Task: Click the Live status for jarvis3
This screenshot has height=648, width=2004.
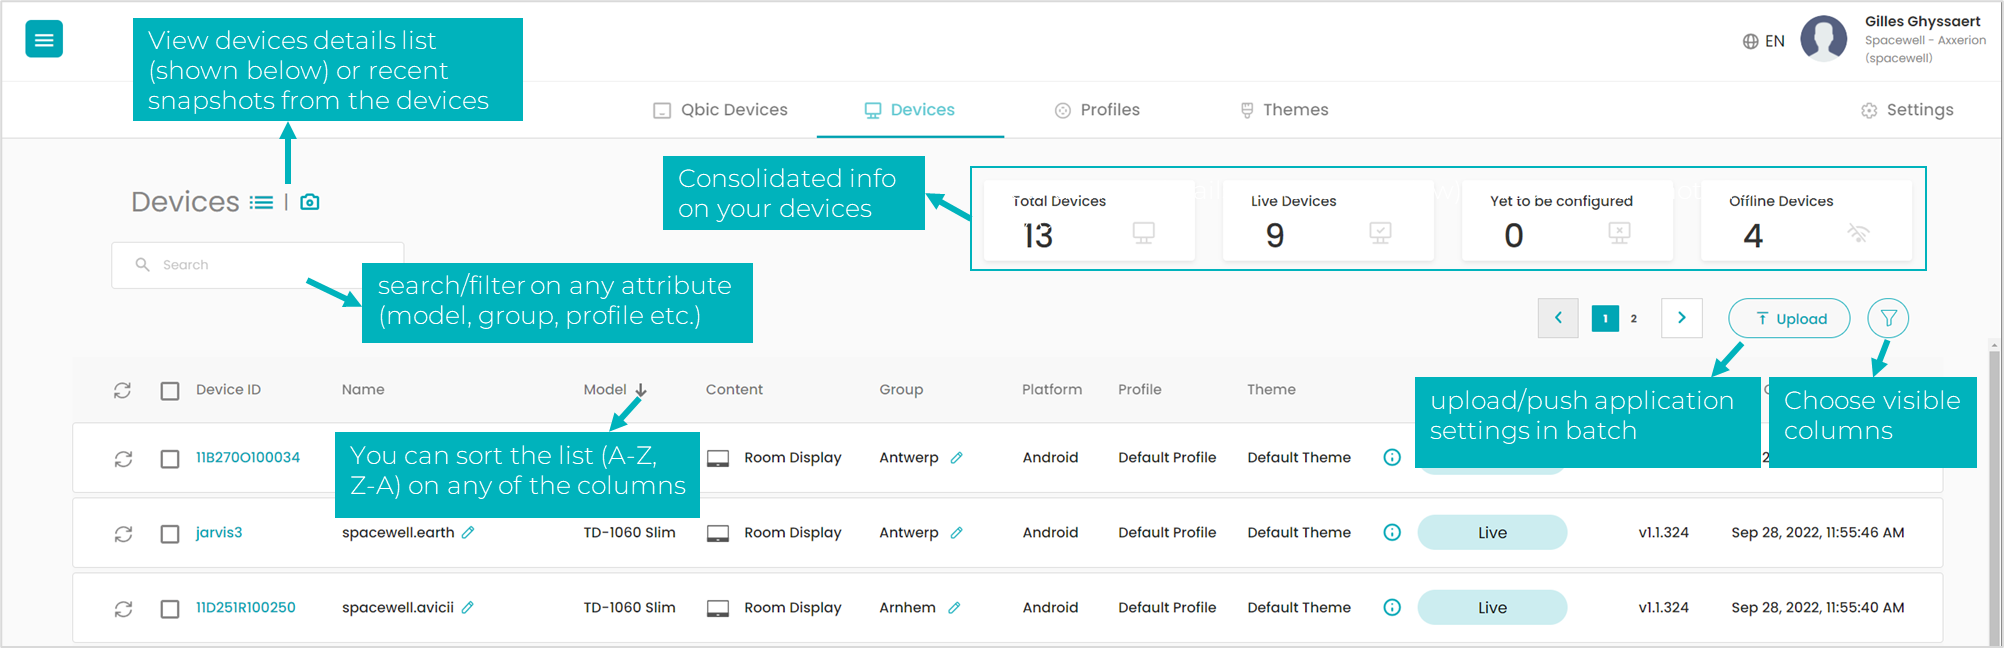Action: pos(1492,532)
